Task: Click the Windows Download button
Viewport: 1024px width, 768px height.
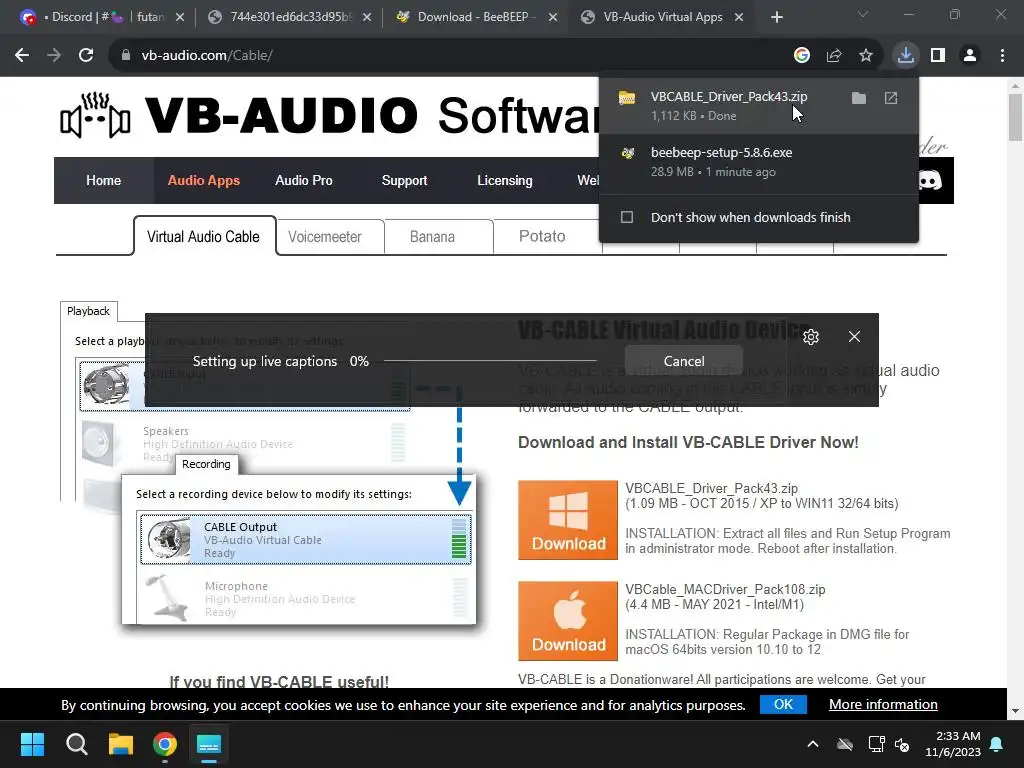Action: [x=568, y=520]
